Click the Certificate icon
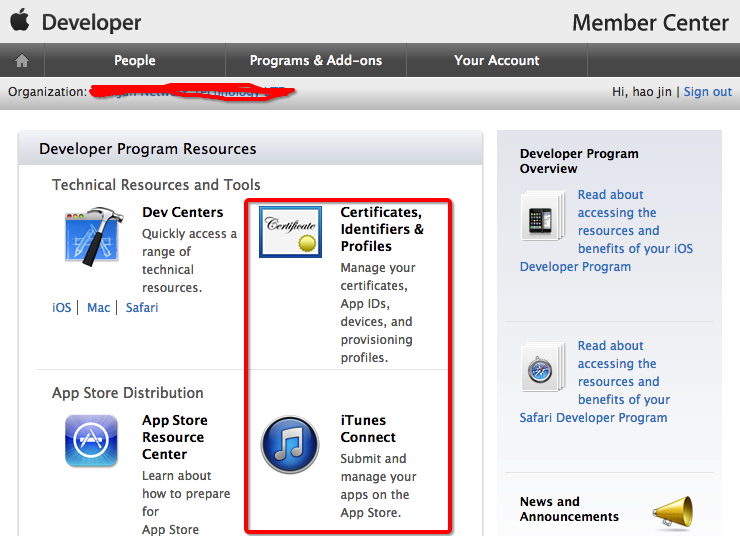This screenshot has height=536, width=740. point(290,232)
